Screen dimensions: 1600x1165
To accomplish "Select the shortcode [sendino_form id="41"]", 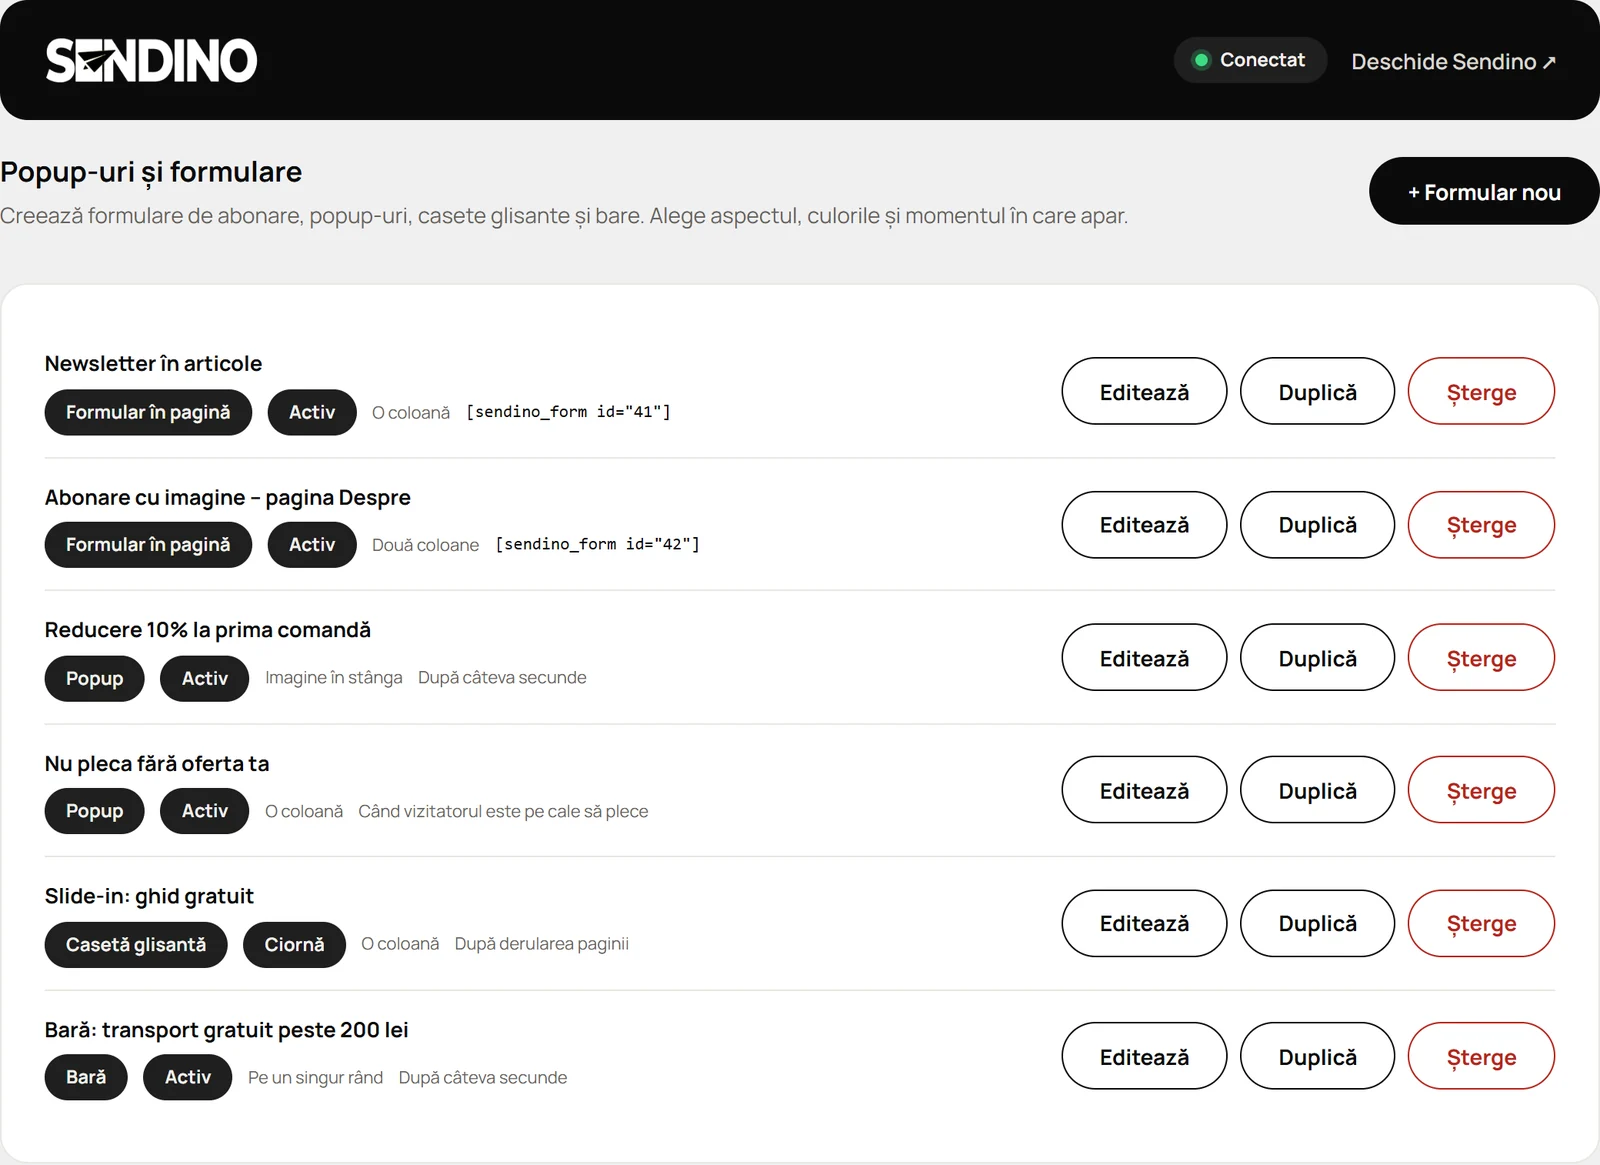I will pyautogui.click(x=568, y=412).
